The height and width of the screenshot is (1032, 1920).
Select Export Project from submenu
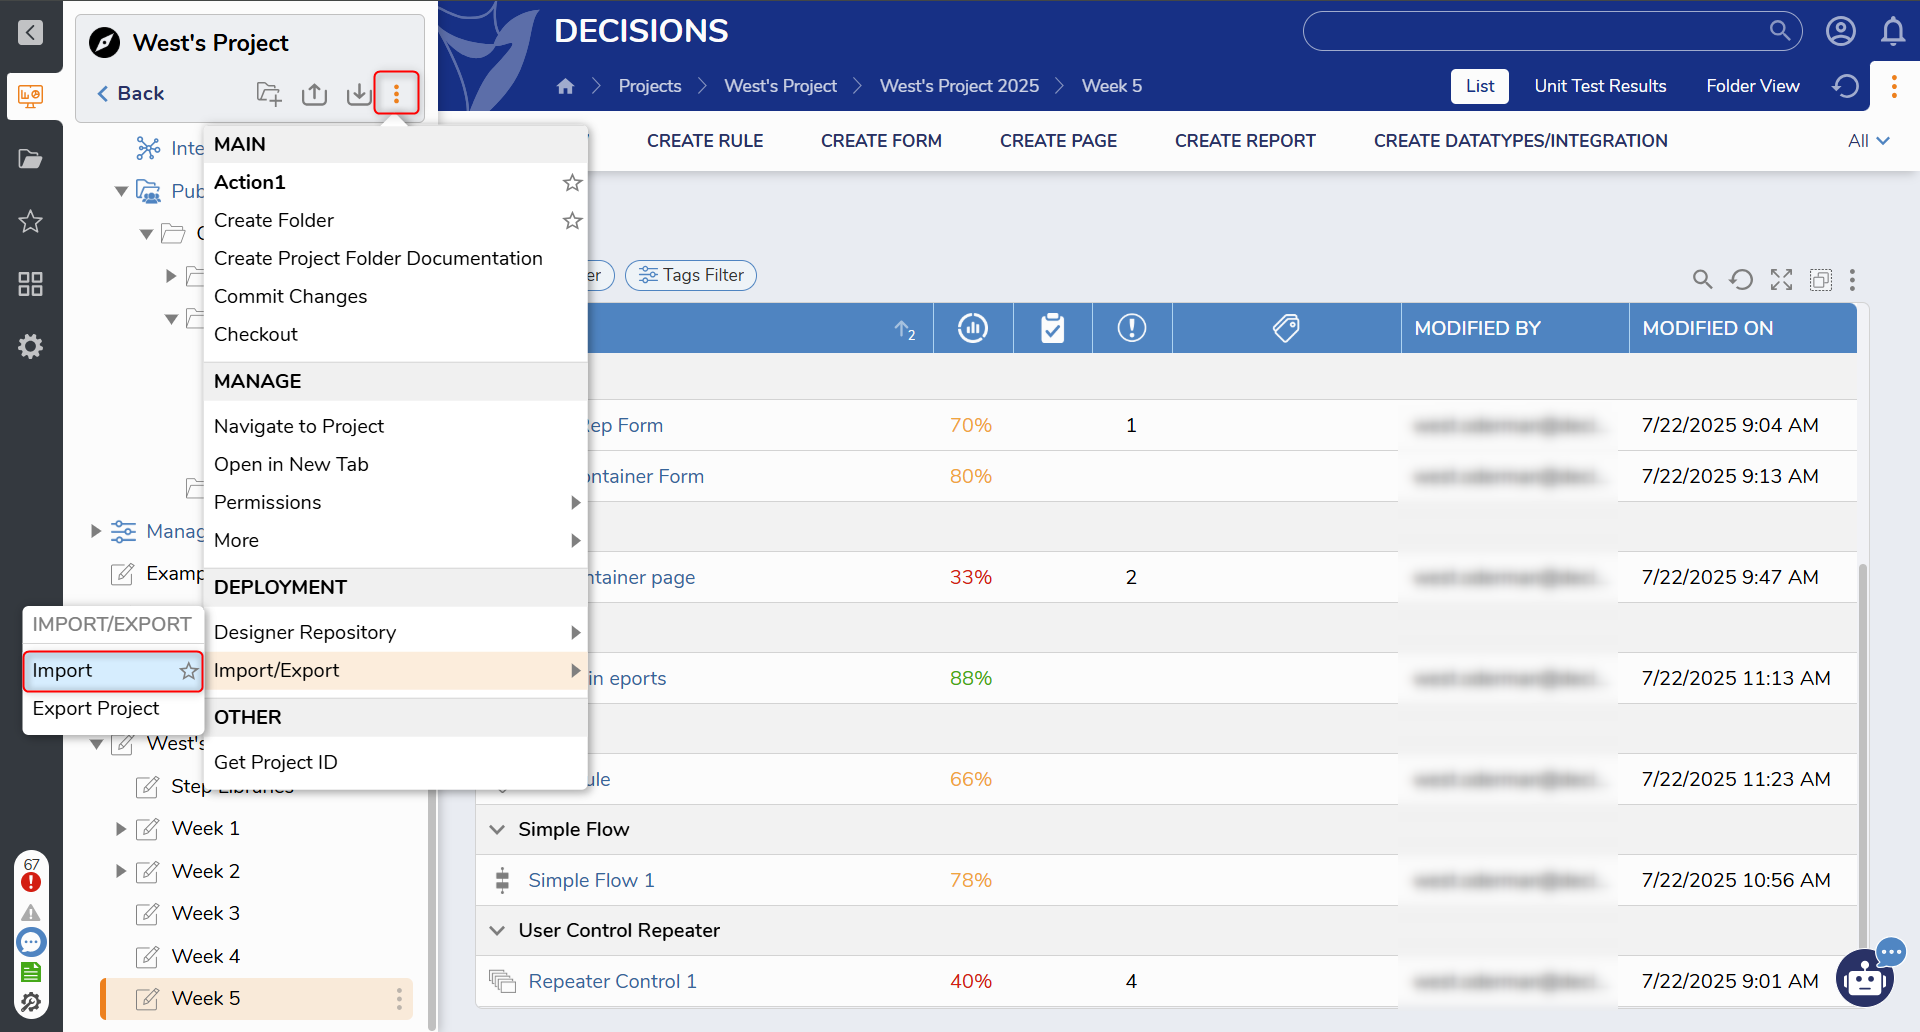(96, 709)
